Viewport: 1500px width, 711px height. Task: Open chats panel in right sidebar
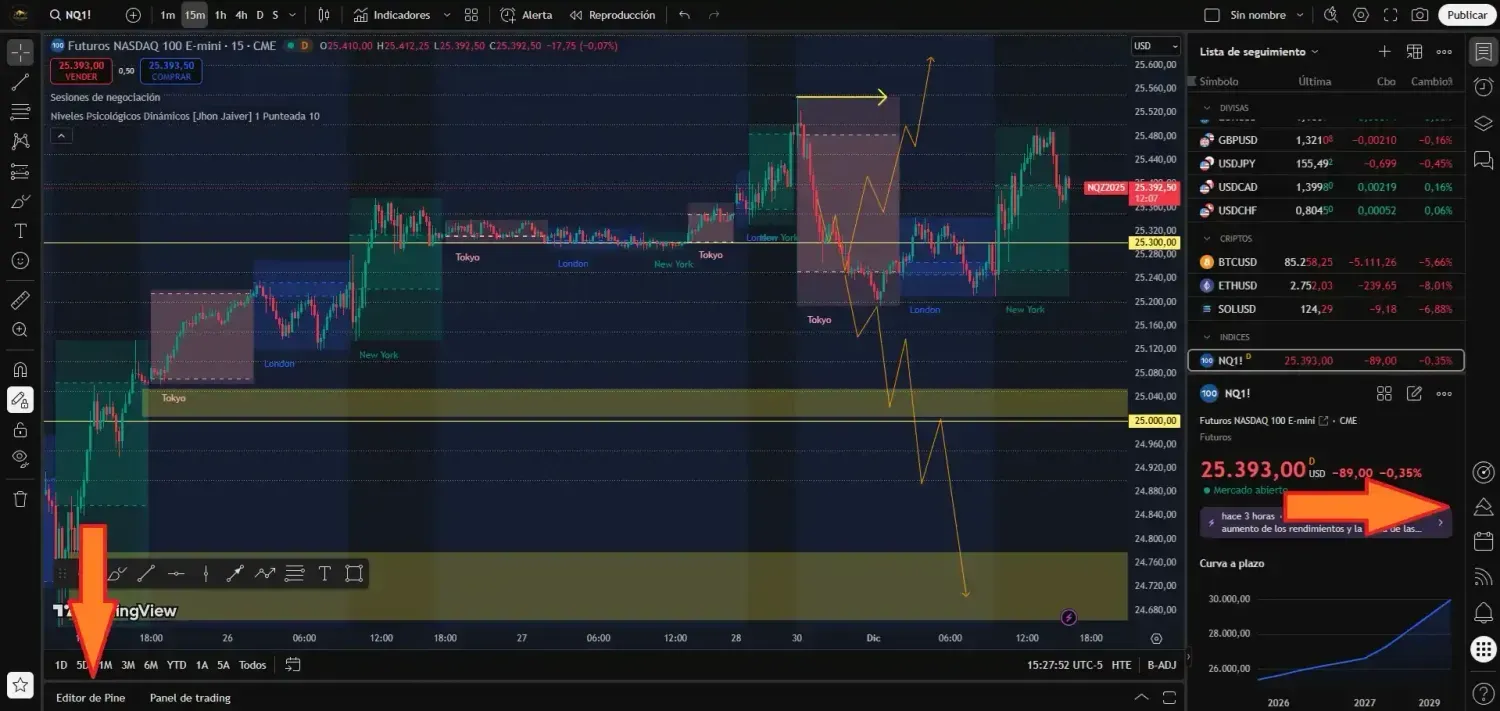pos(1483,159)
